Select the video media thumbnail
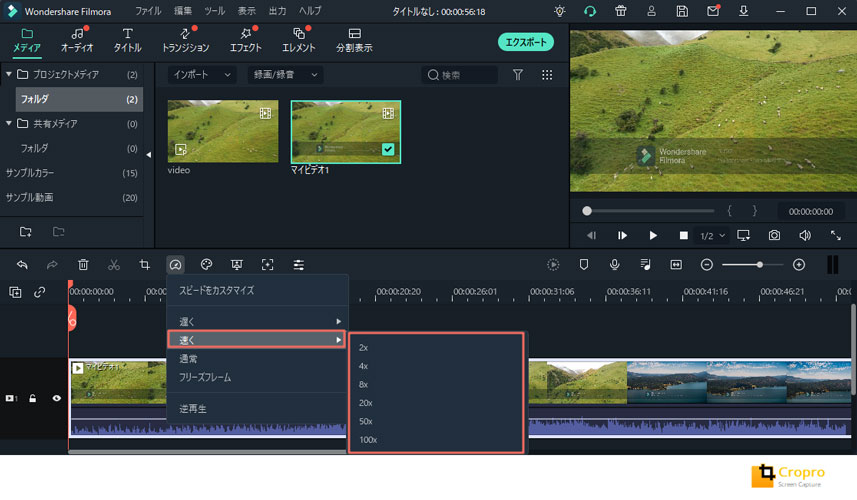The image size is (857, 500). (223, 131)
